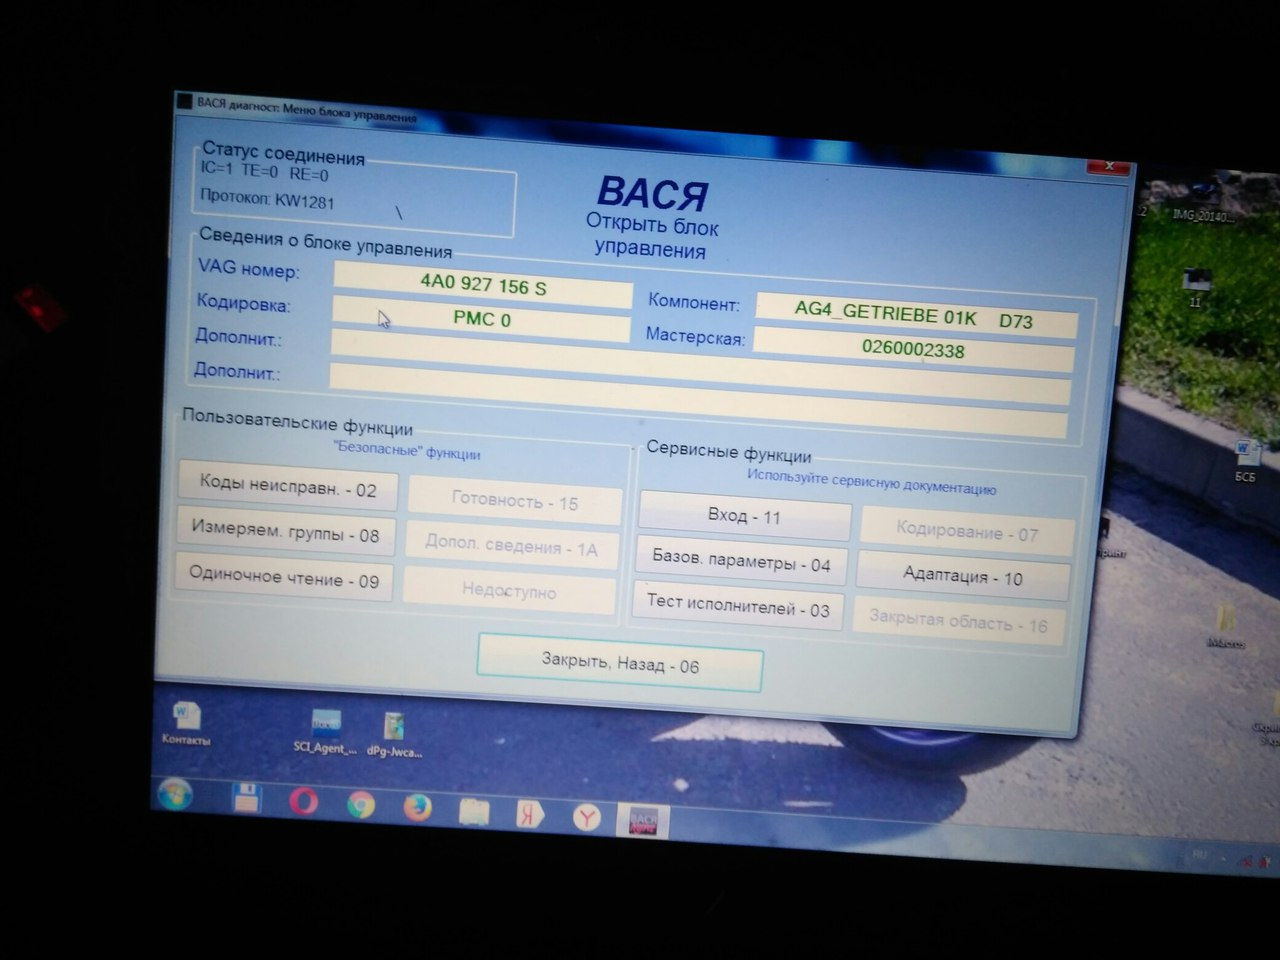Close the ВАСЯ диагност window

[1109, 166]
